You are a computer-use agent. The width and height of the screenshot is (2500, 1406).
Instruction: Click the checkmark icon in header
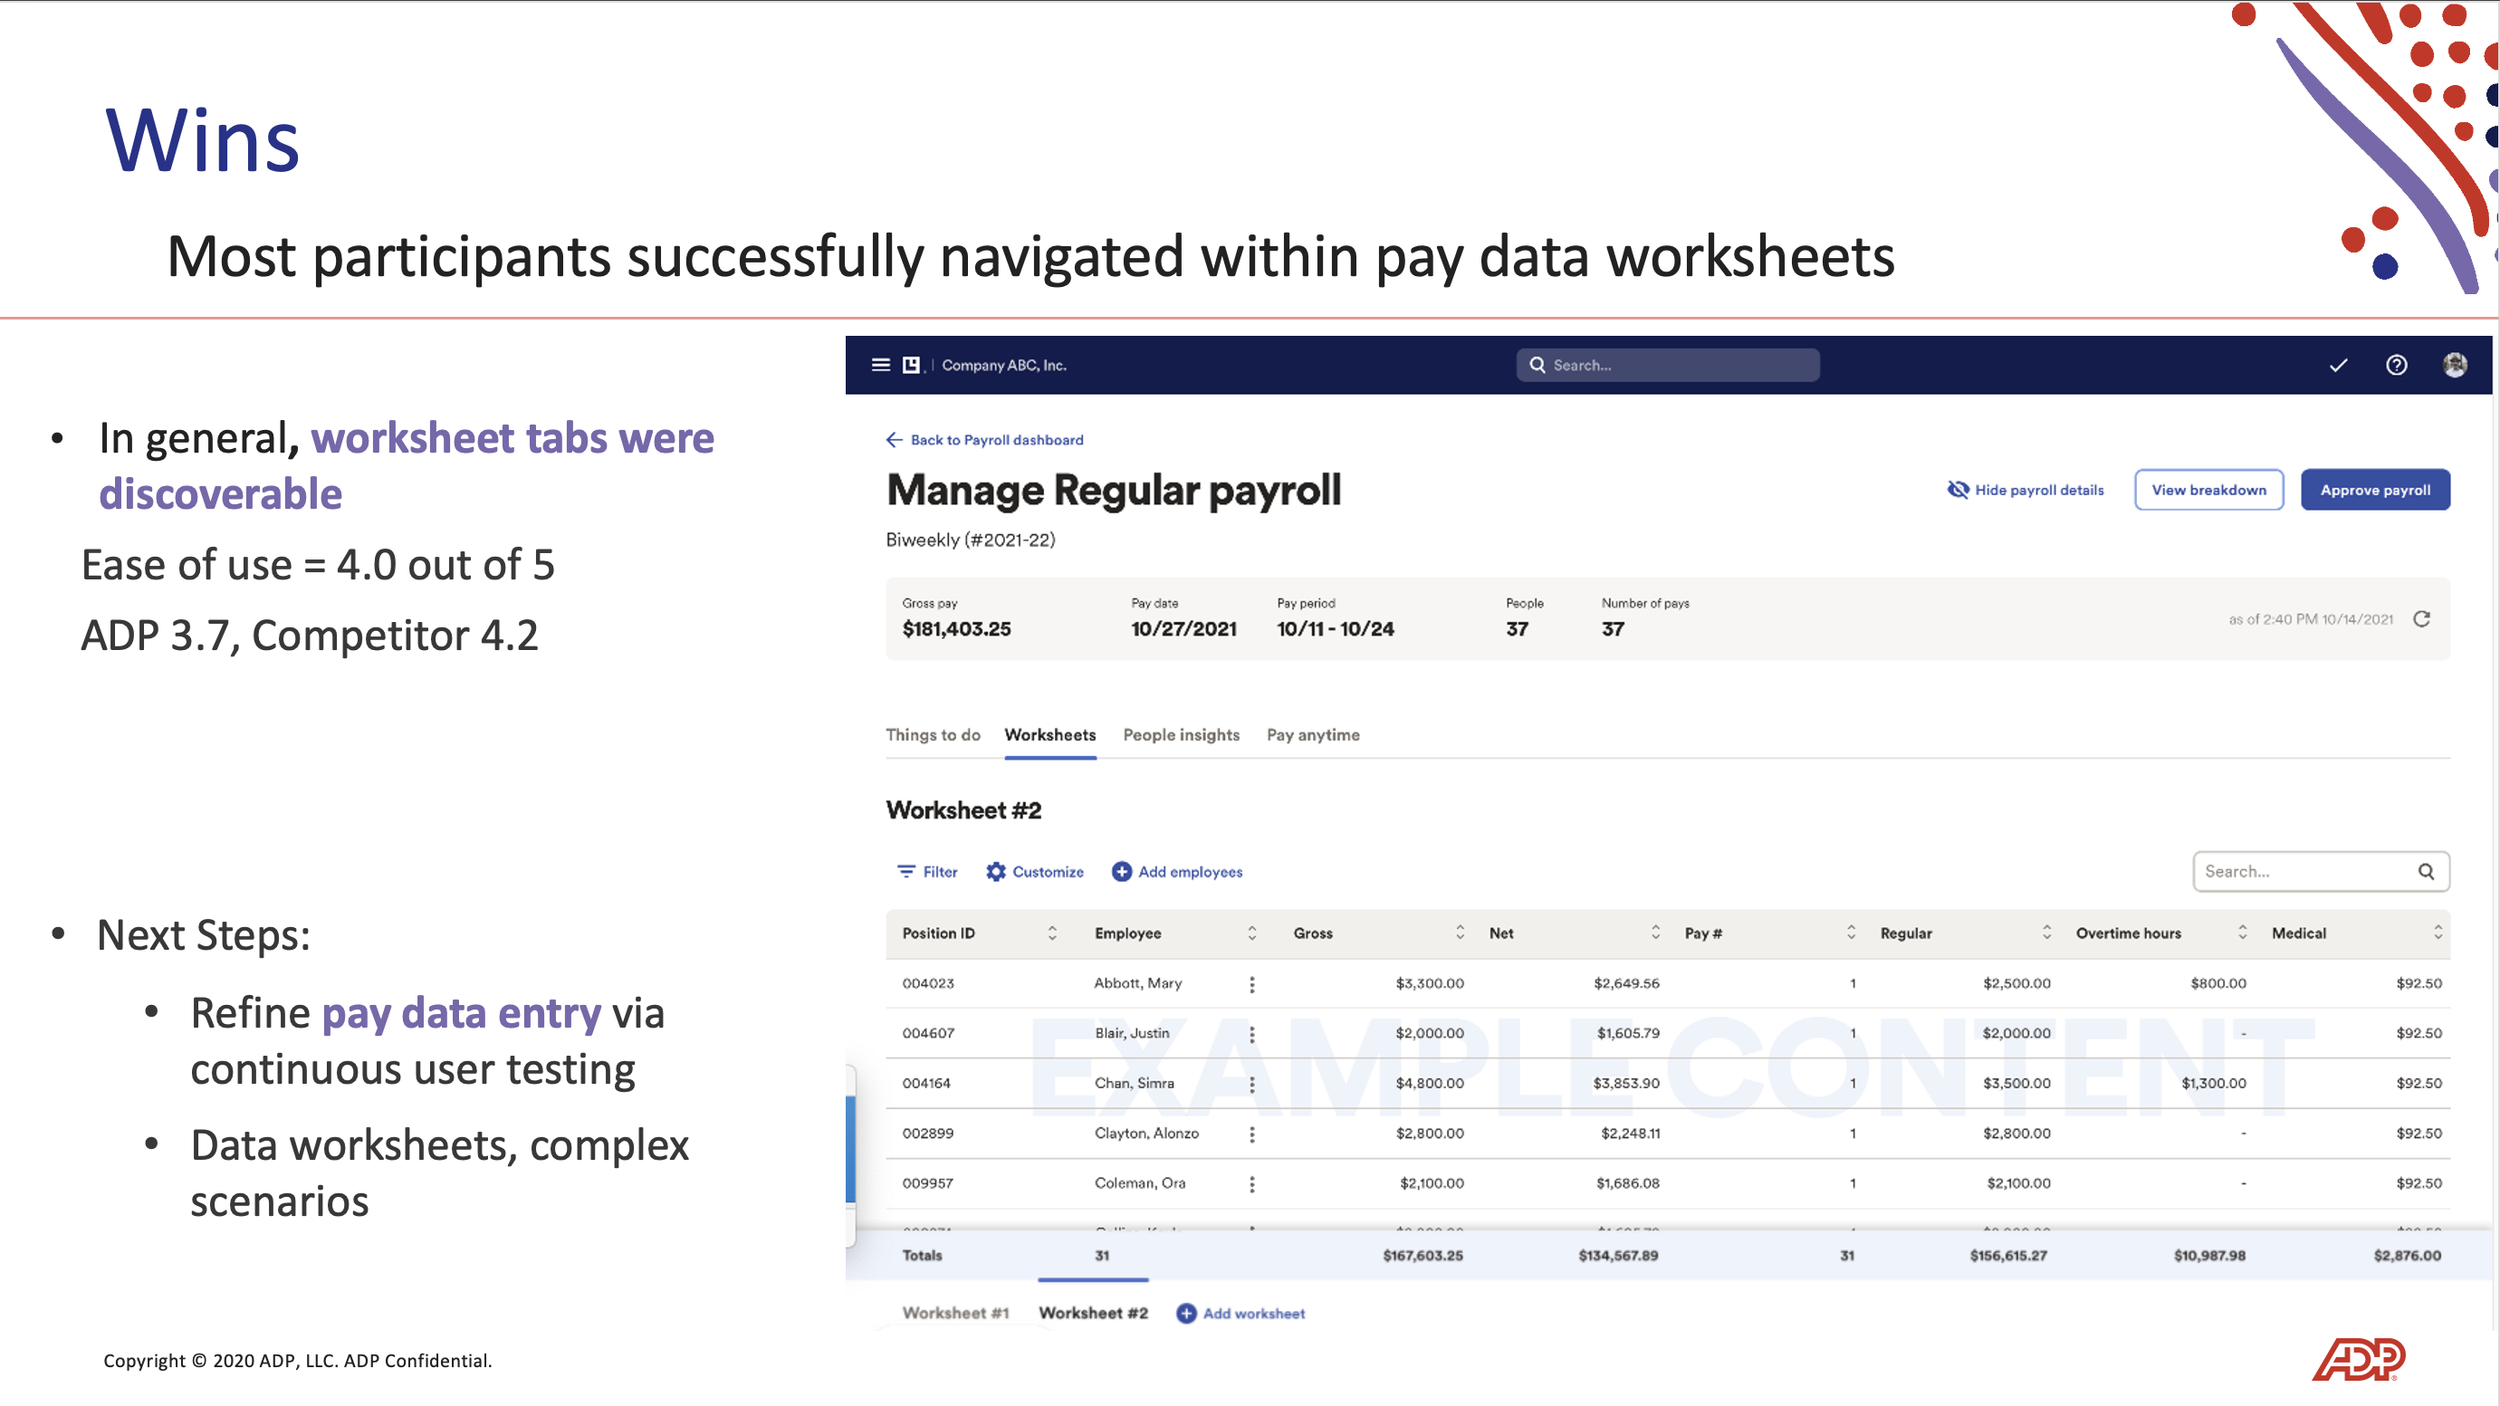coord(2338,365)
